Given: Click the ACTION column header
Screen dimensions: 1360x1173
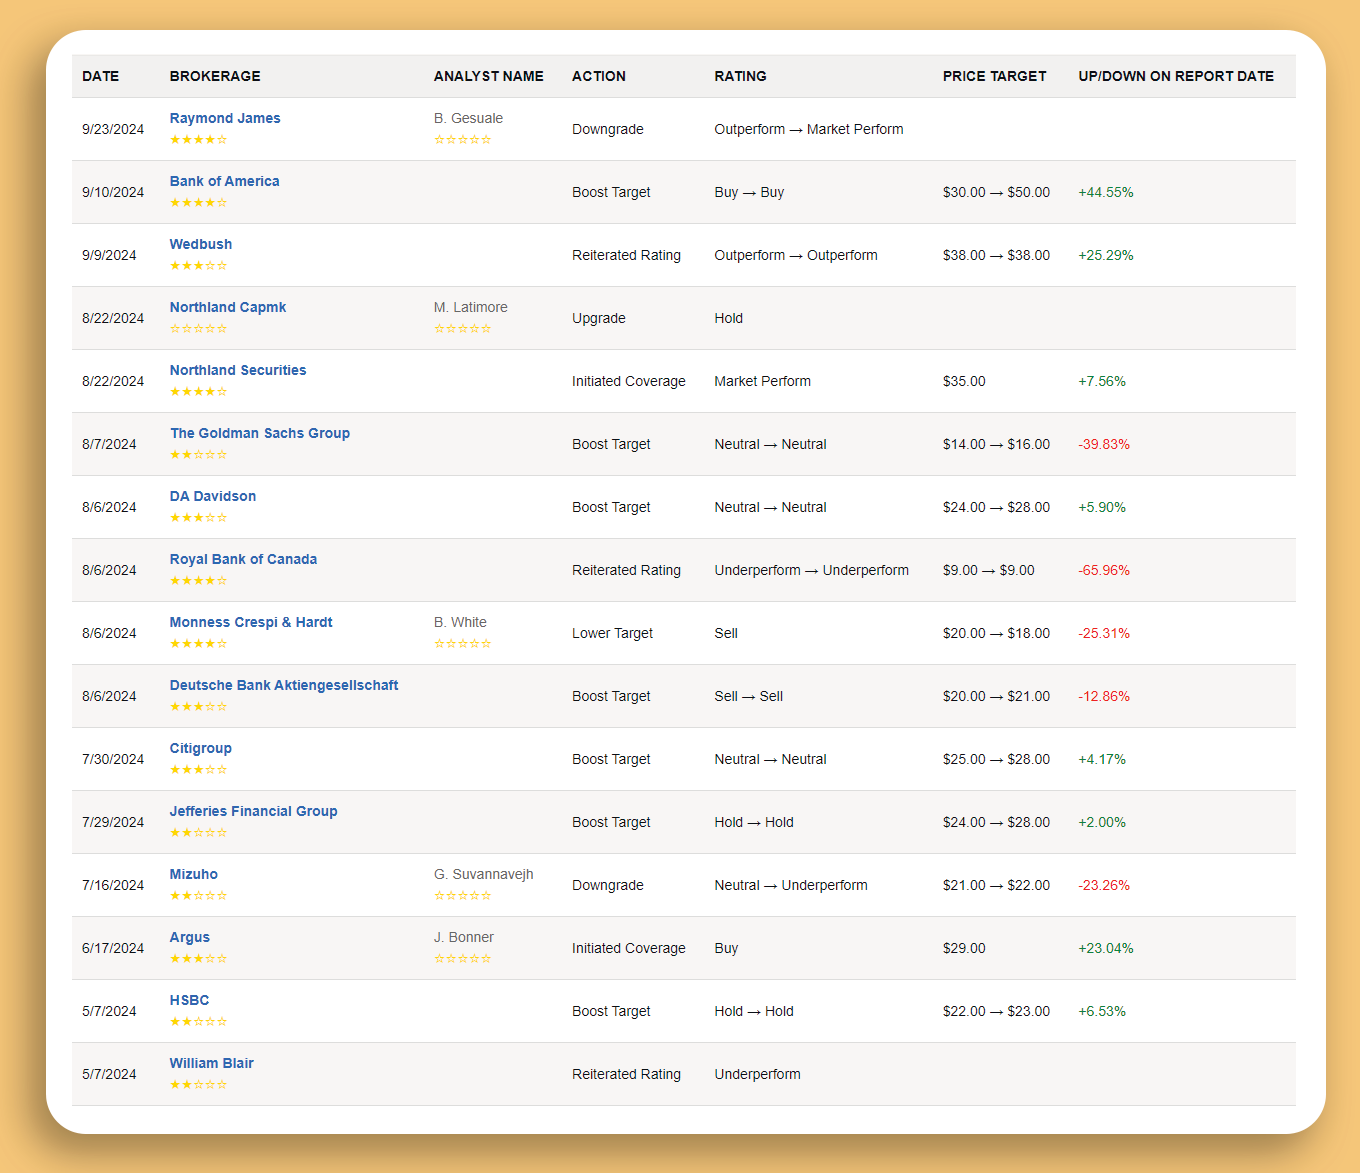Looking at the screenshot, I should click(x=599, y=76).
